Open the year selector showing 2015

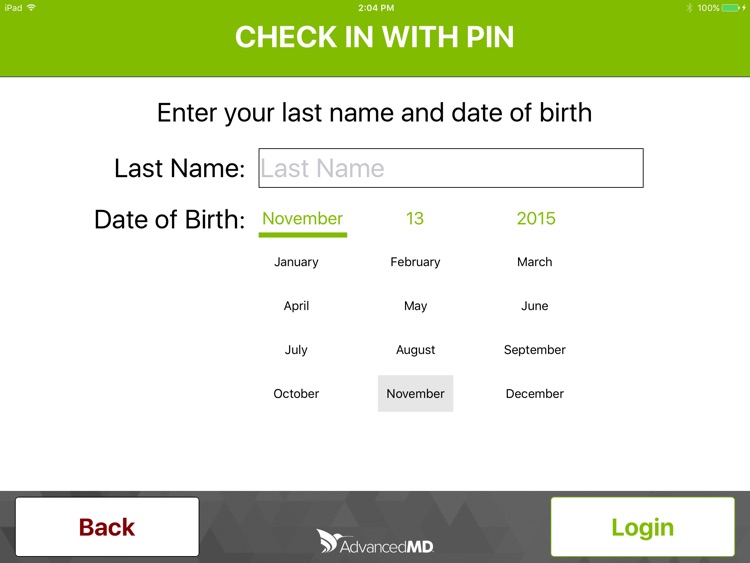coord(536,219)
